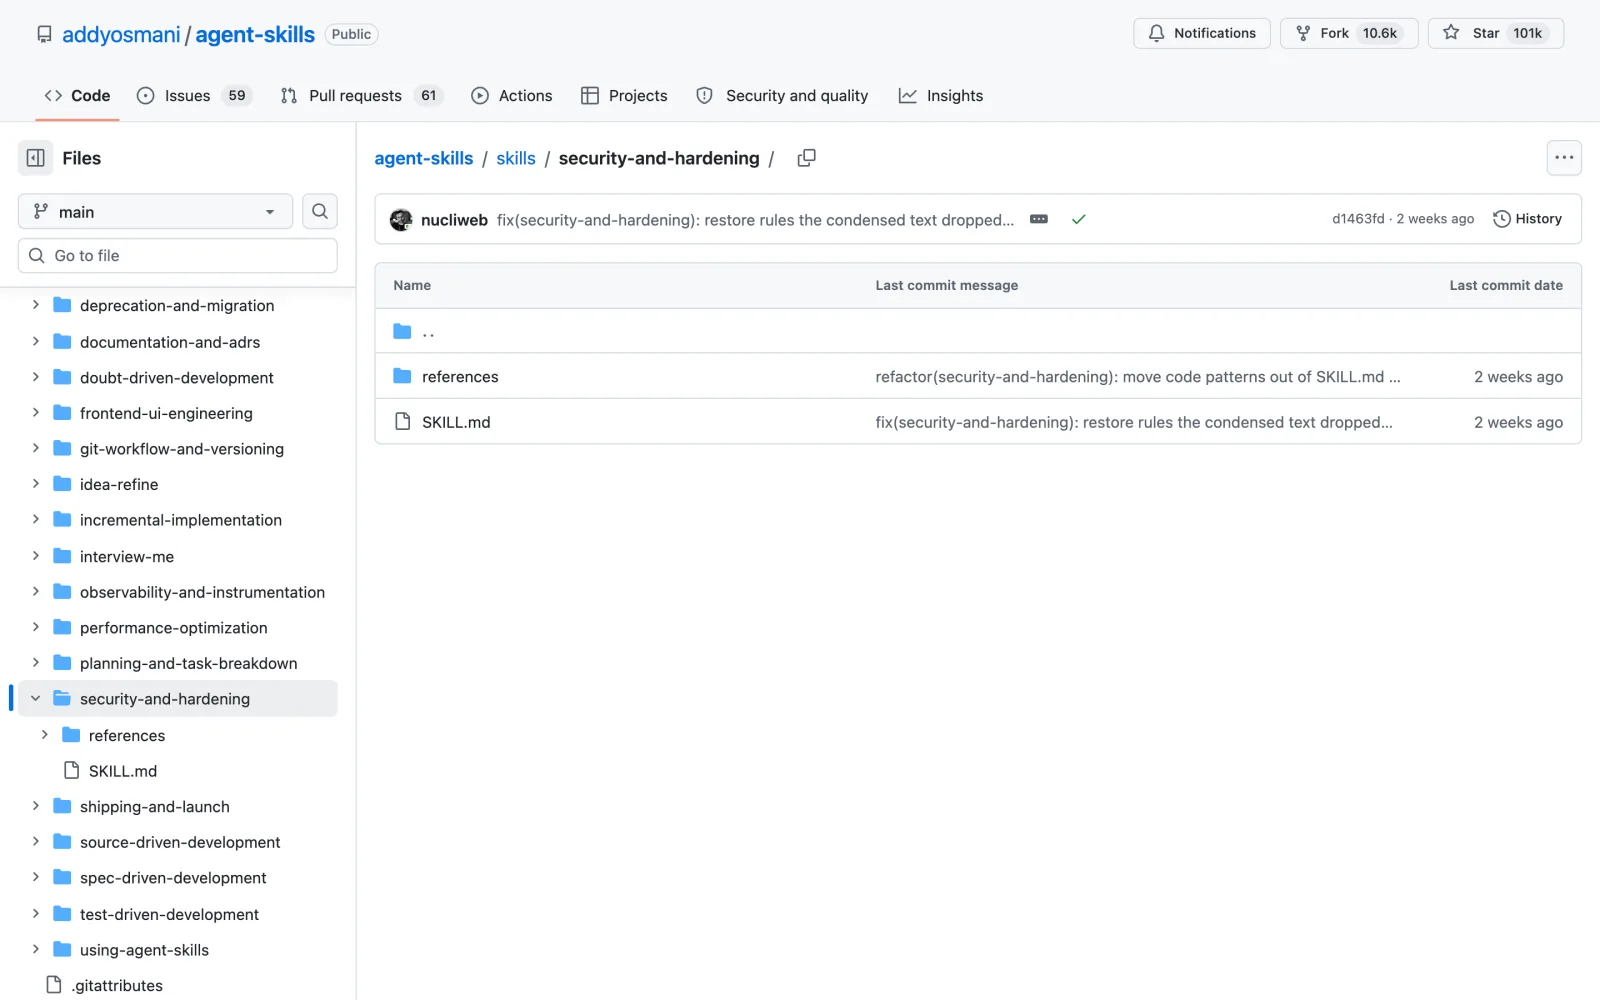Select interview-me folder in tree
Screen dimensions: 1600x1000
click(127, 556)
